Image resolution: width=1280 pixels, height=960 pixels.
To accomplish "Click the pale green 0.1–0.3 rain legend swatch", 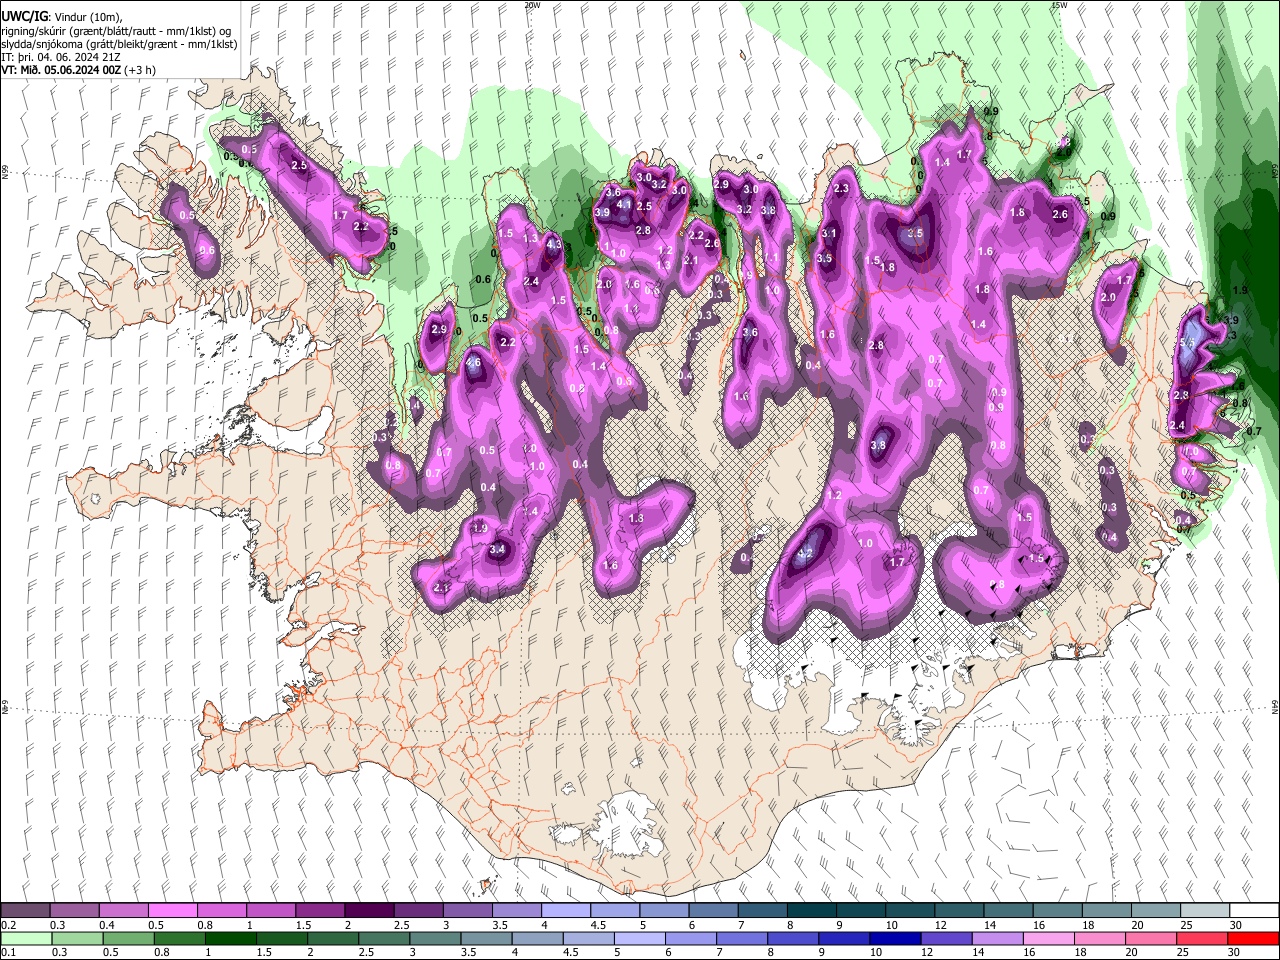I will click(25, 938).
